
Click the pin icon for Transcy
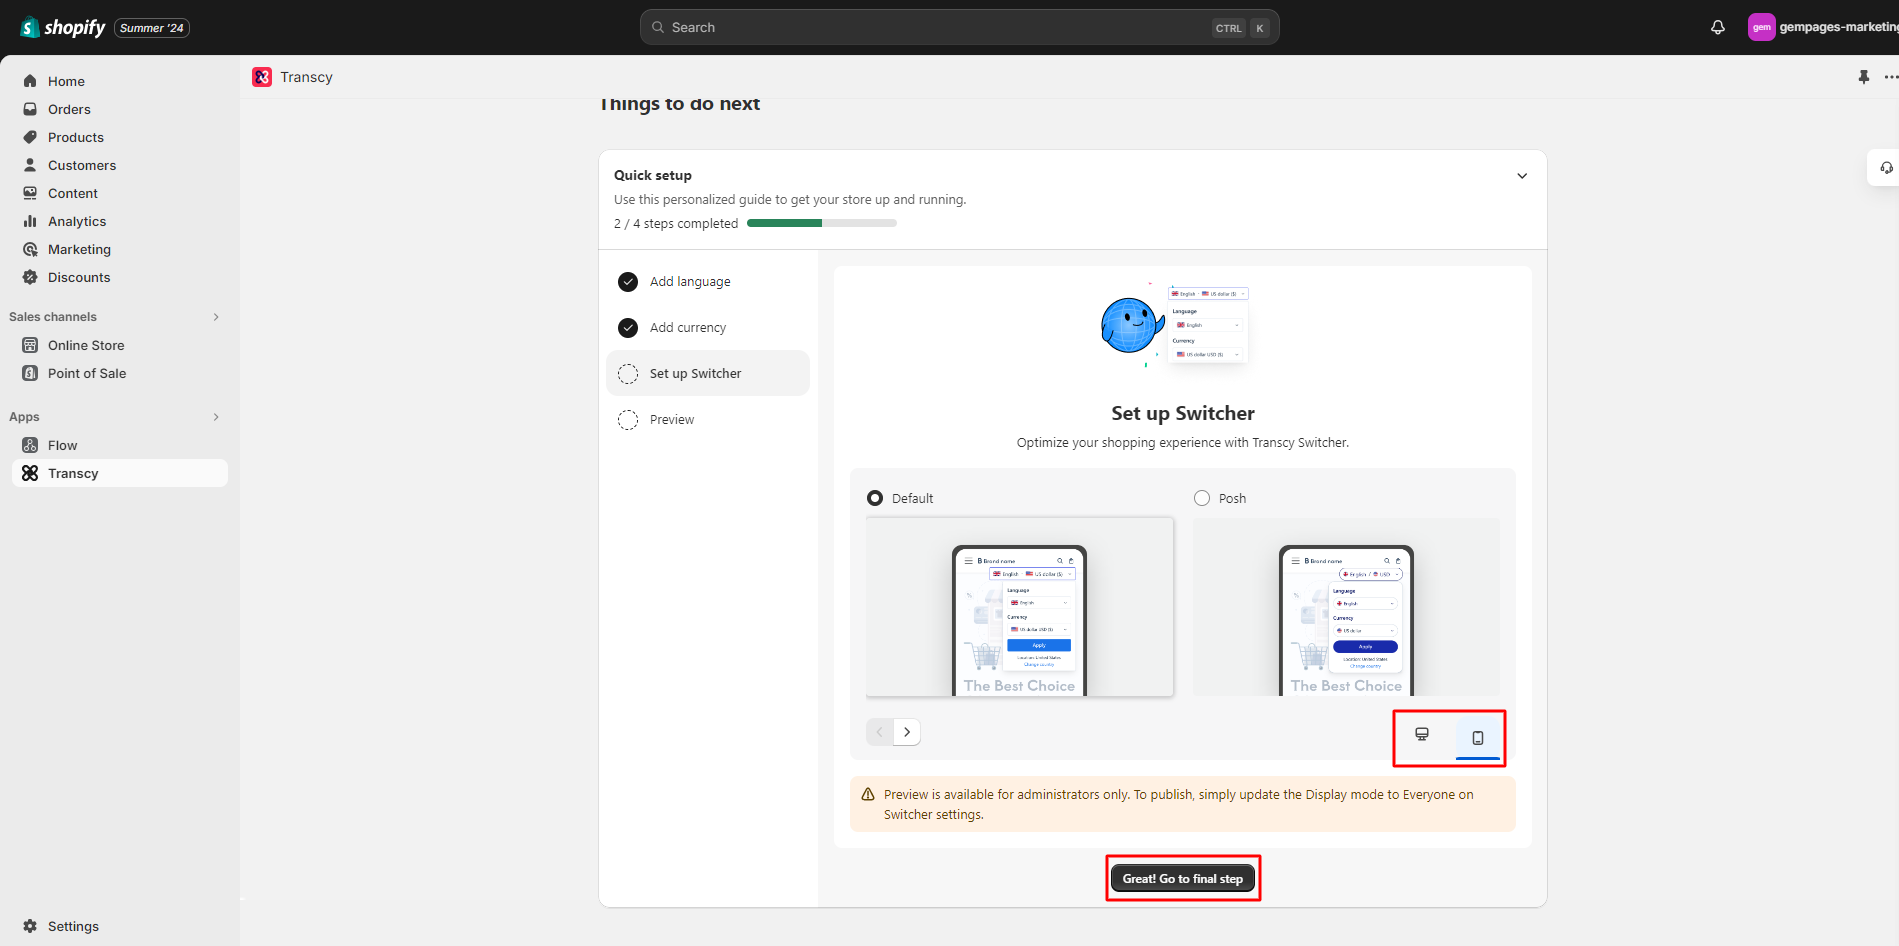point(1863,77)
